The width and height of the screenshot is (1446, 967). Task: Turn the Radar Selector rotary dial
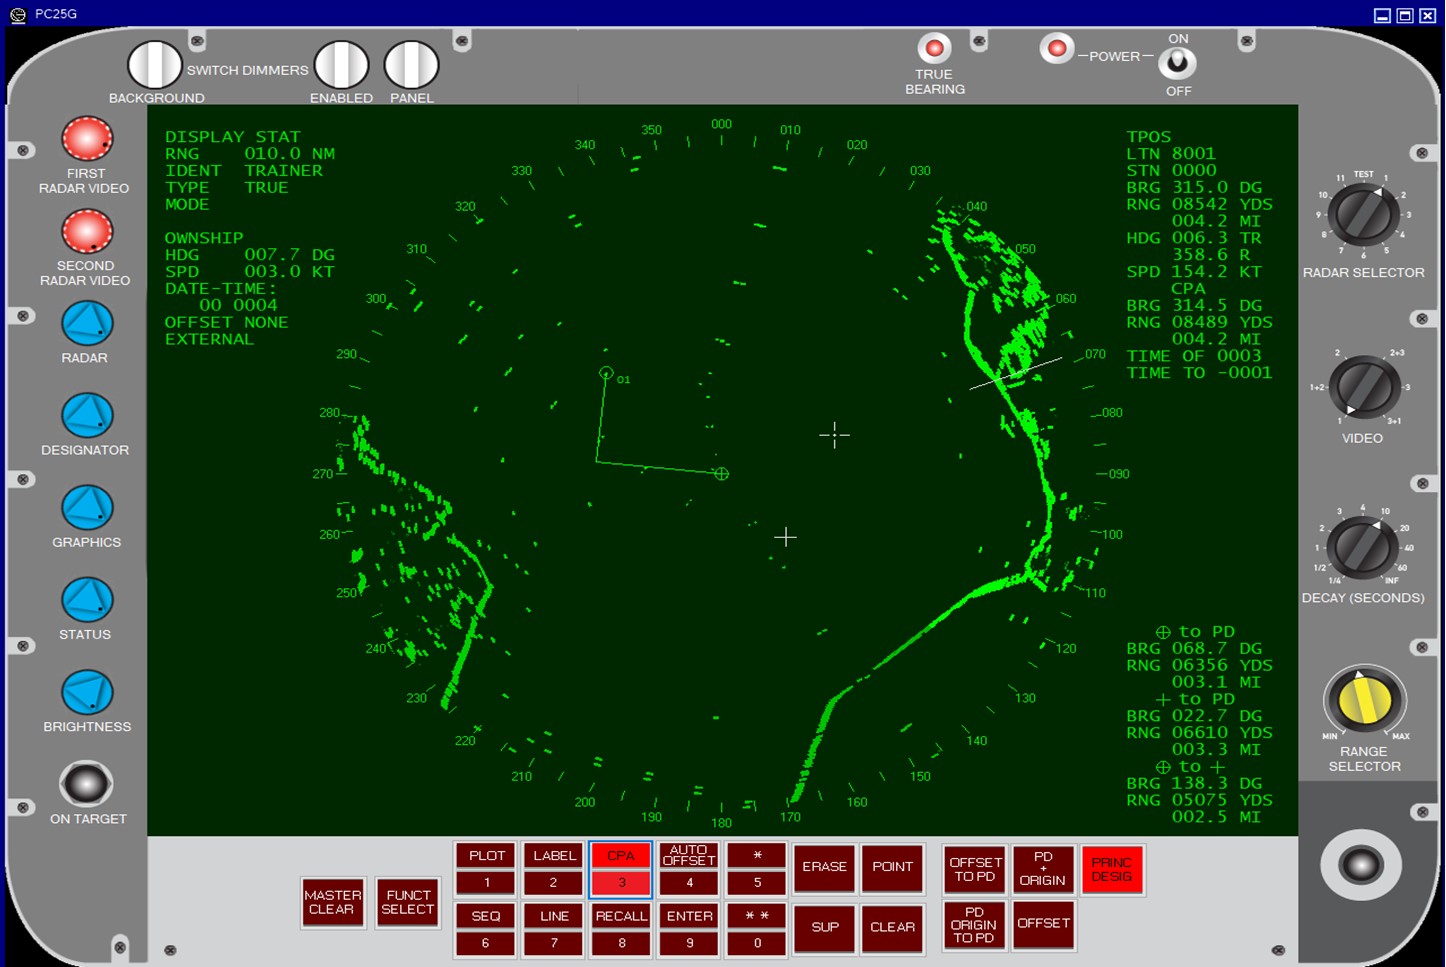coord(1363,215)
